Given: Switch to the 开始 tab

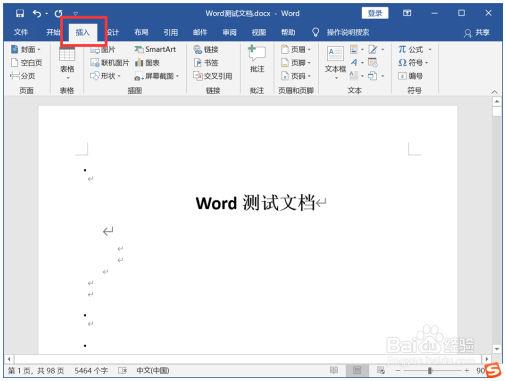Looking at the screenshot, I should tap(52, 32).
